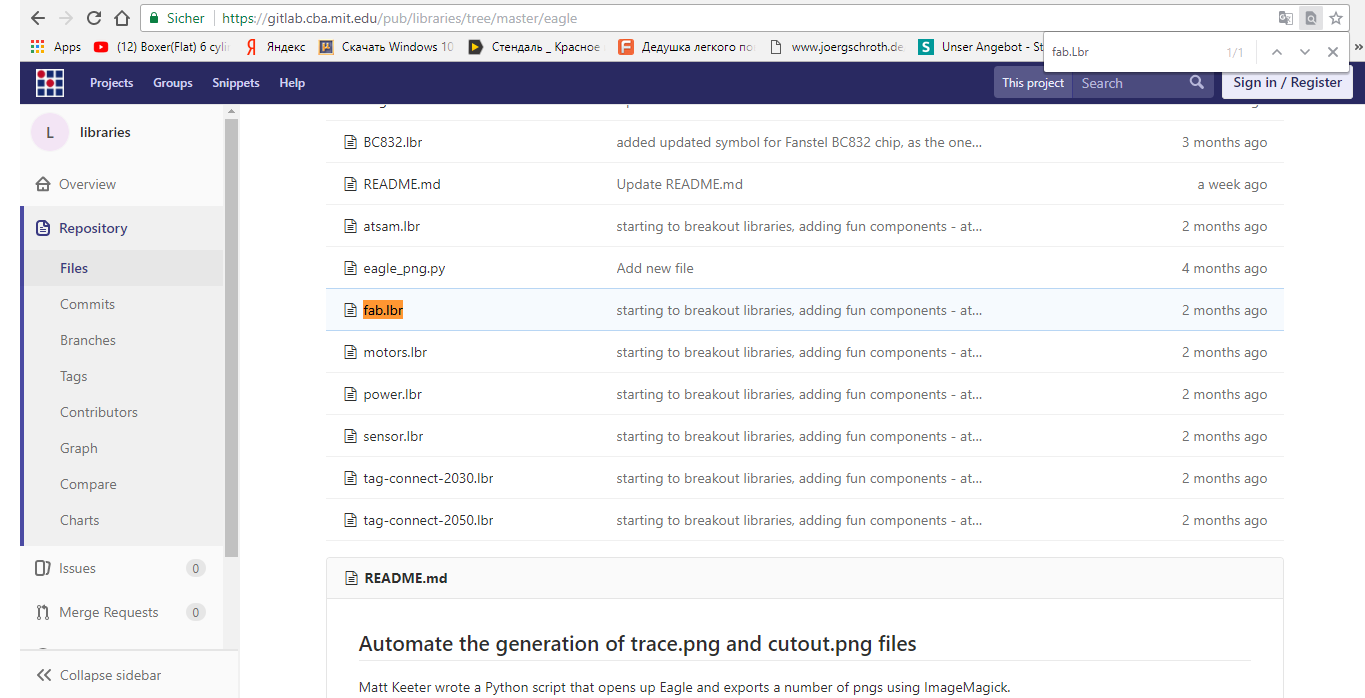
Task: Open the fab.lbr file link
Action: 383,310
